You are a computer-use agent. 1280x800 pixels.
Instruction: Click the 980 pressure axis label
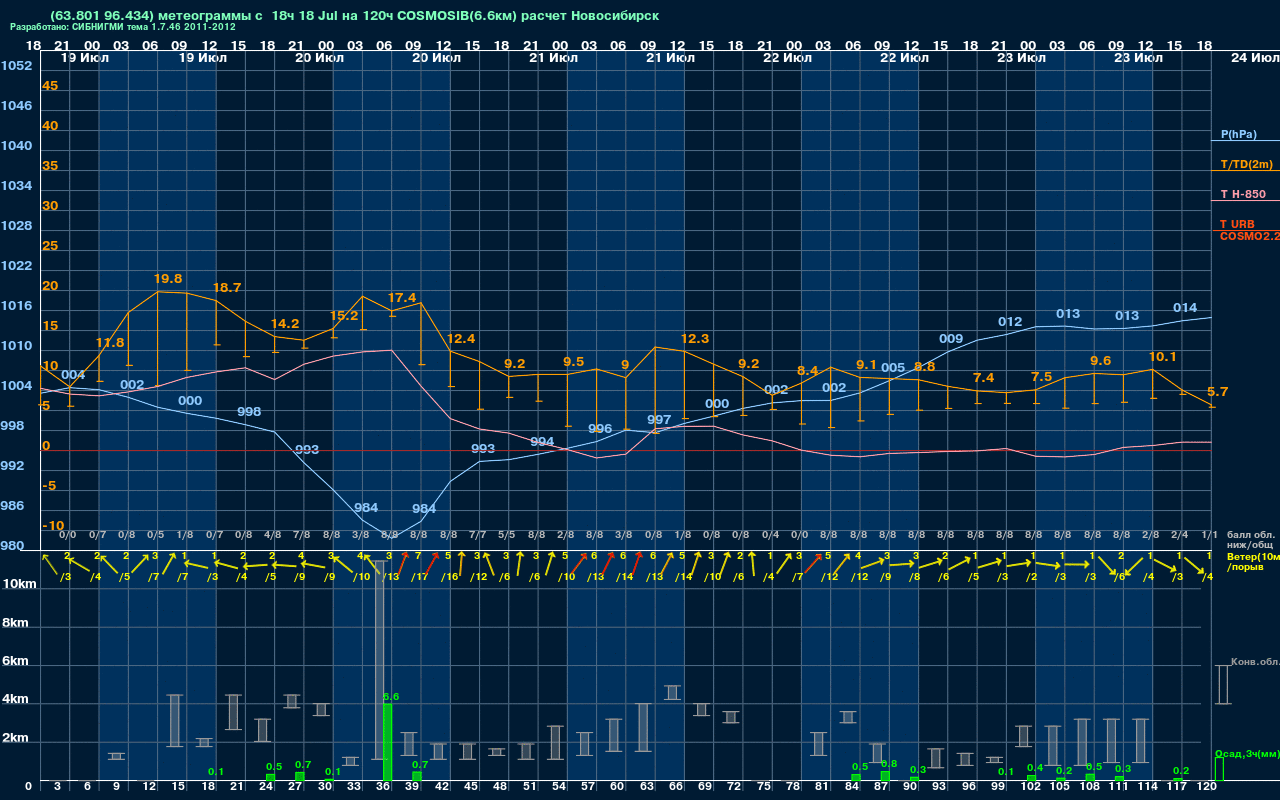pyautogui.click(x=12, y=546)
